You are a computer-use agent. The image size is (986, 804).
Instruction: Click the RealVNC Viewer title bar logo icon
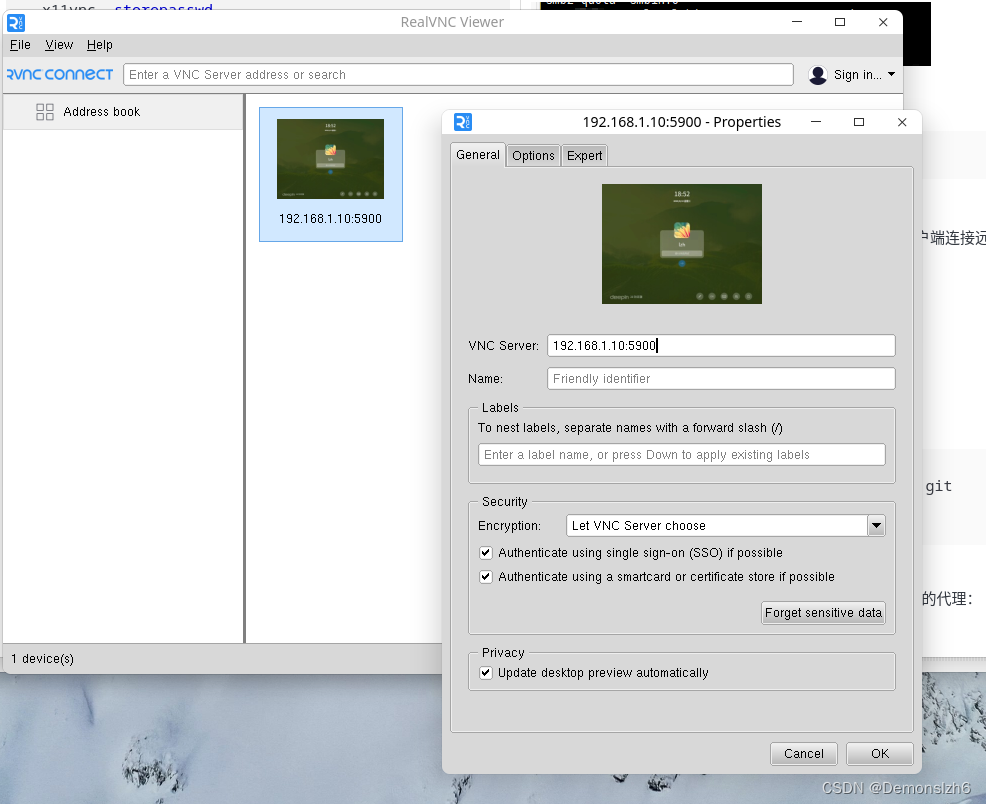coord(16,23)
